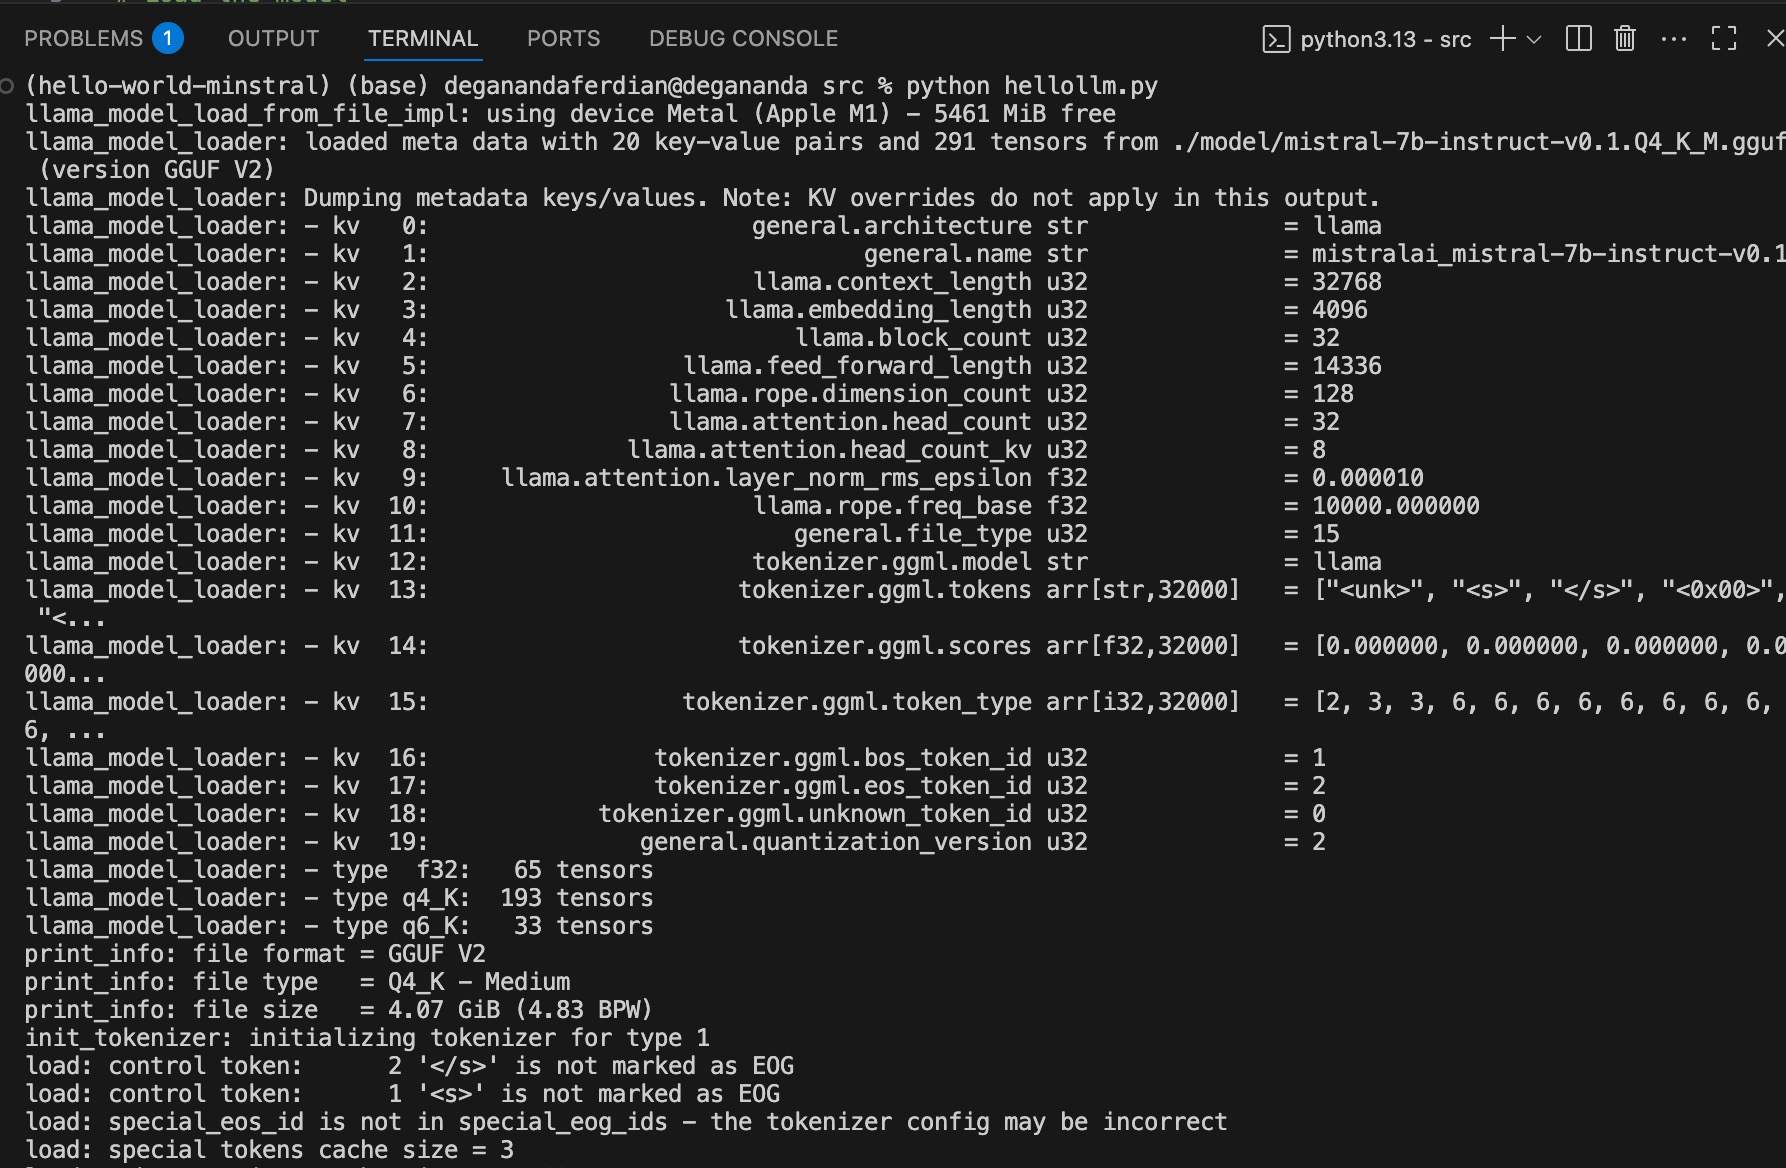Open the PROBLEMS panel tab

[84, 39]
